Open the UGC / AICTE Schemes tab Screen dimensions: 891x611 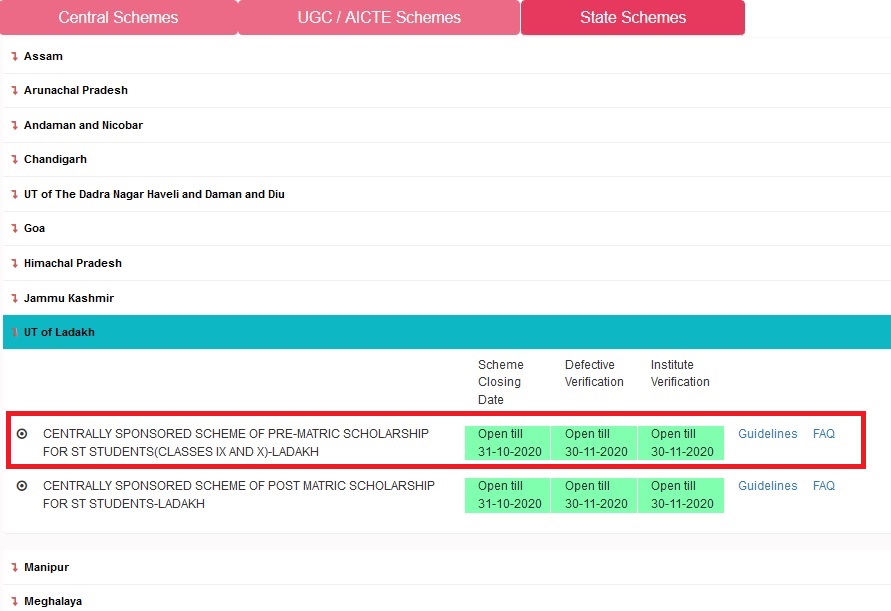[379, 18]
